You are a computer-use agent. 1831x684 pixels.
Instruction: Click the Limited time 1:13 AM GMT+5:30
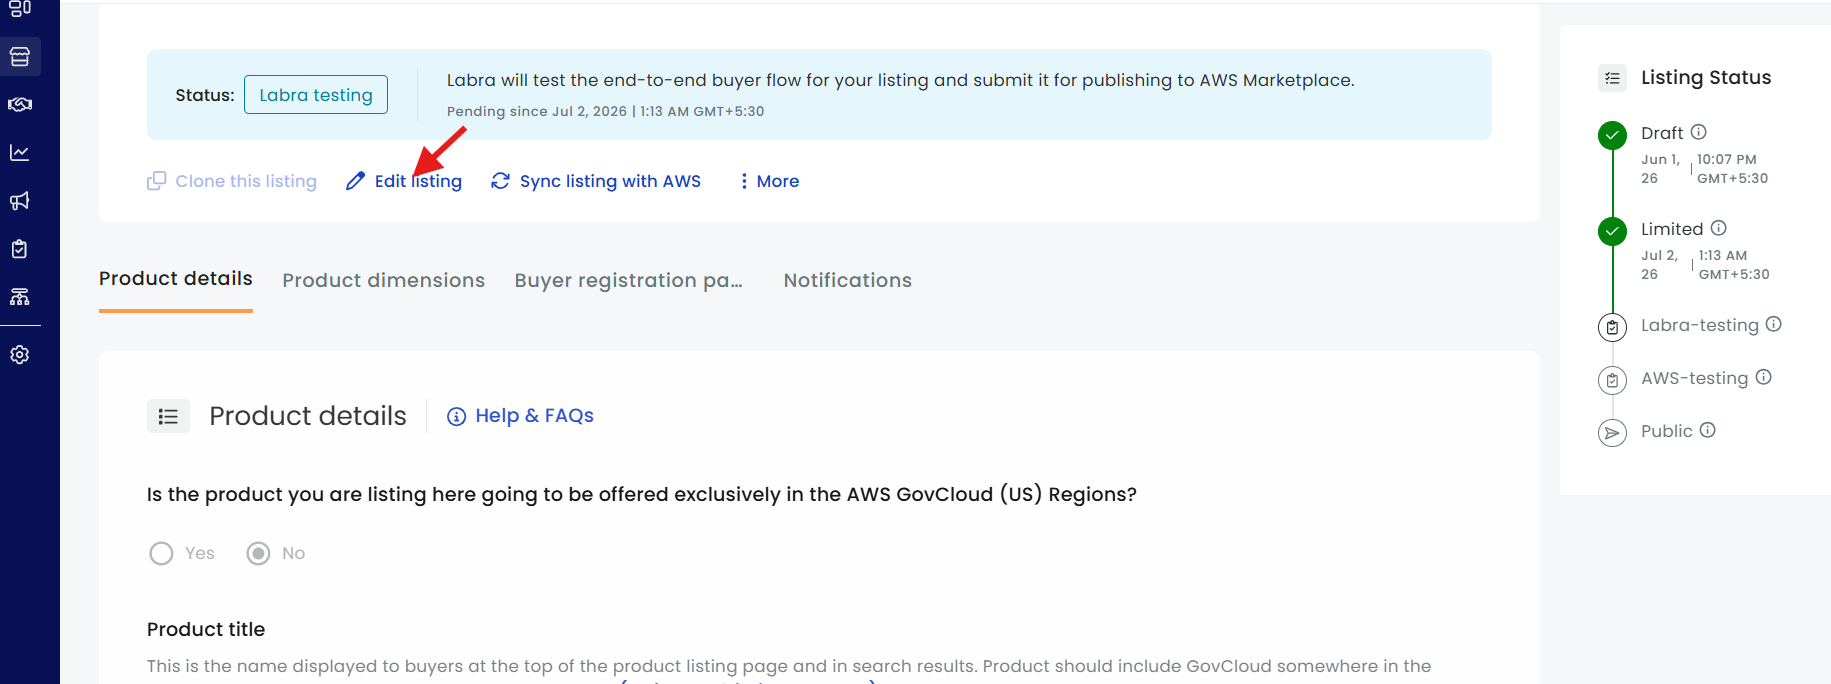[x=1734, y=265]
